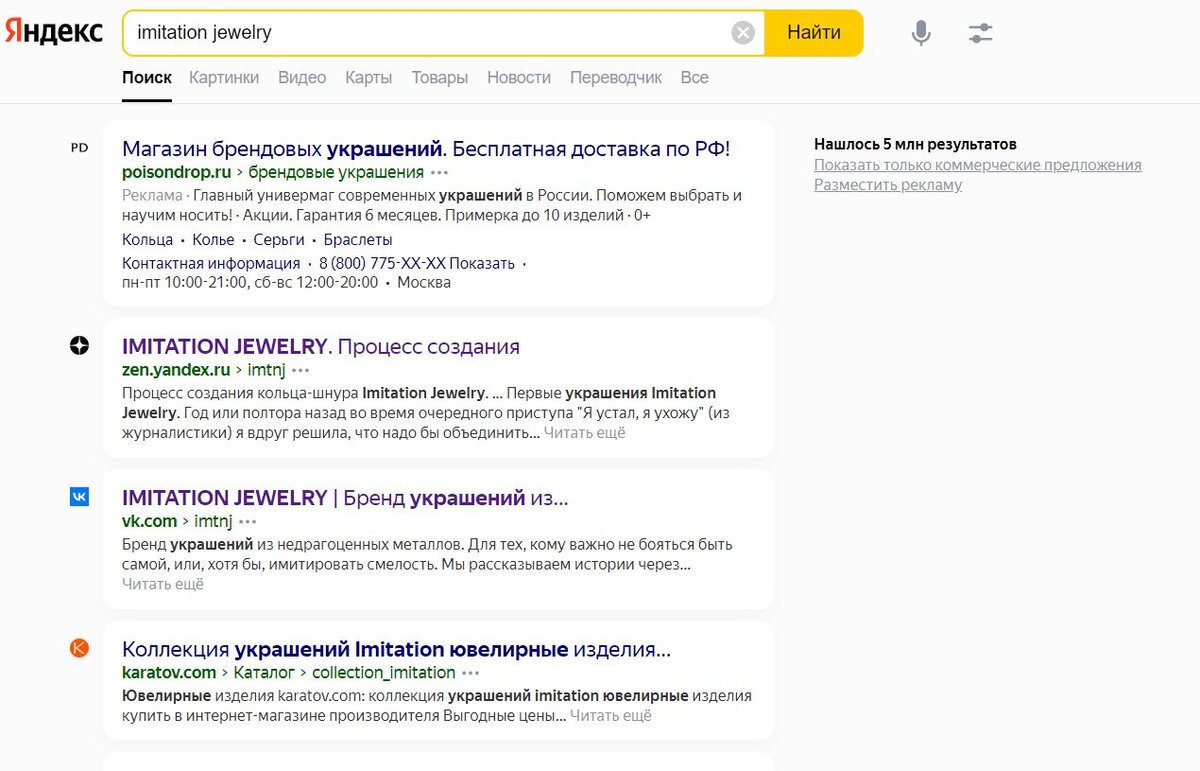Click the Zen favicon beside zen.yandex.ru result
The image size is (1200, 771).
[79, 345]
